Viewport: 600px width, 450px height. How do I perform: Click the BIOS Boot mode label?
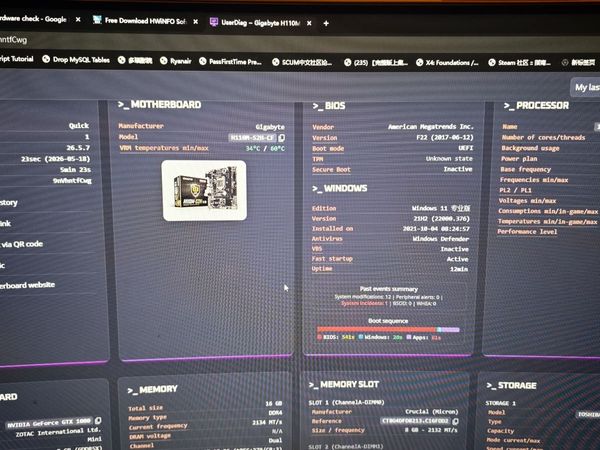pyautogui.click(x=328, y=148)
